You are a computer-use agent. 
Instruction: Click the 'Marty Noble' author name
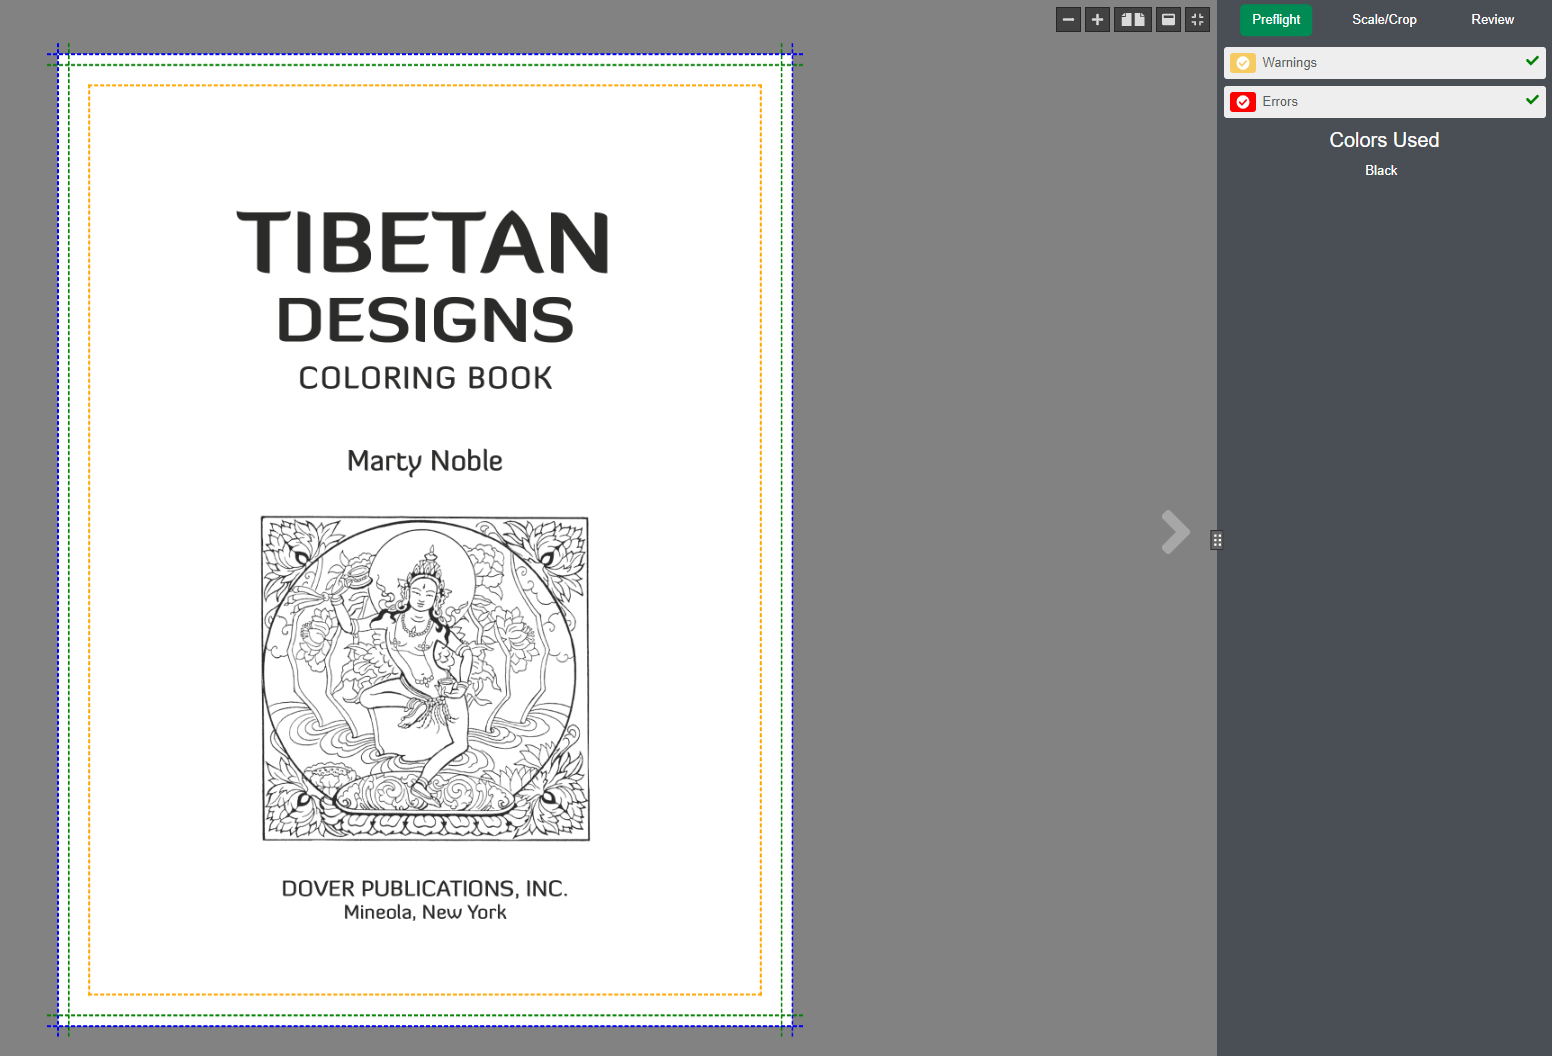click(x=425, y=461)
